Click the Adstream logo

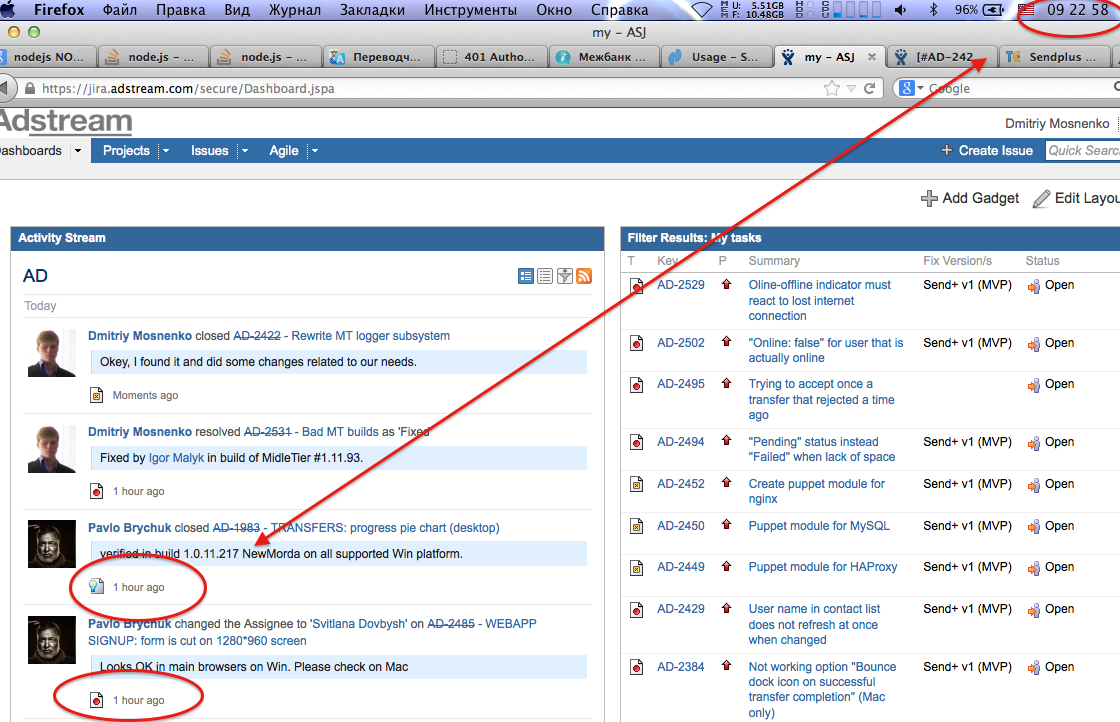(66, 122)
